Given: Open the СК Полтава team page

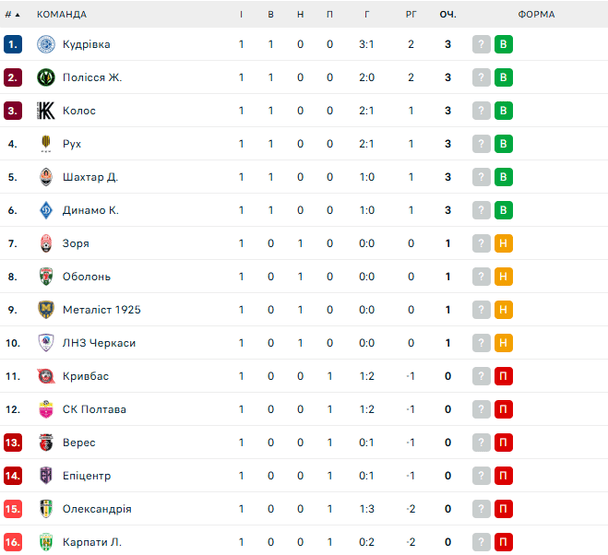Looking at the screenshot, I should [x=94, y=410].
